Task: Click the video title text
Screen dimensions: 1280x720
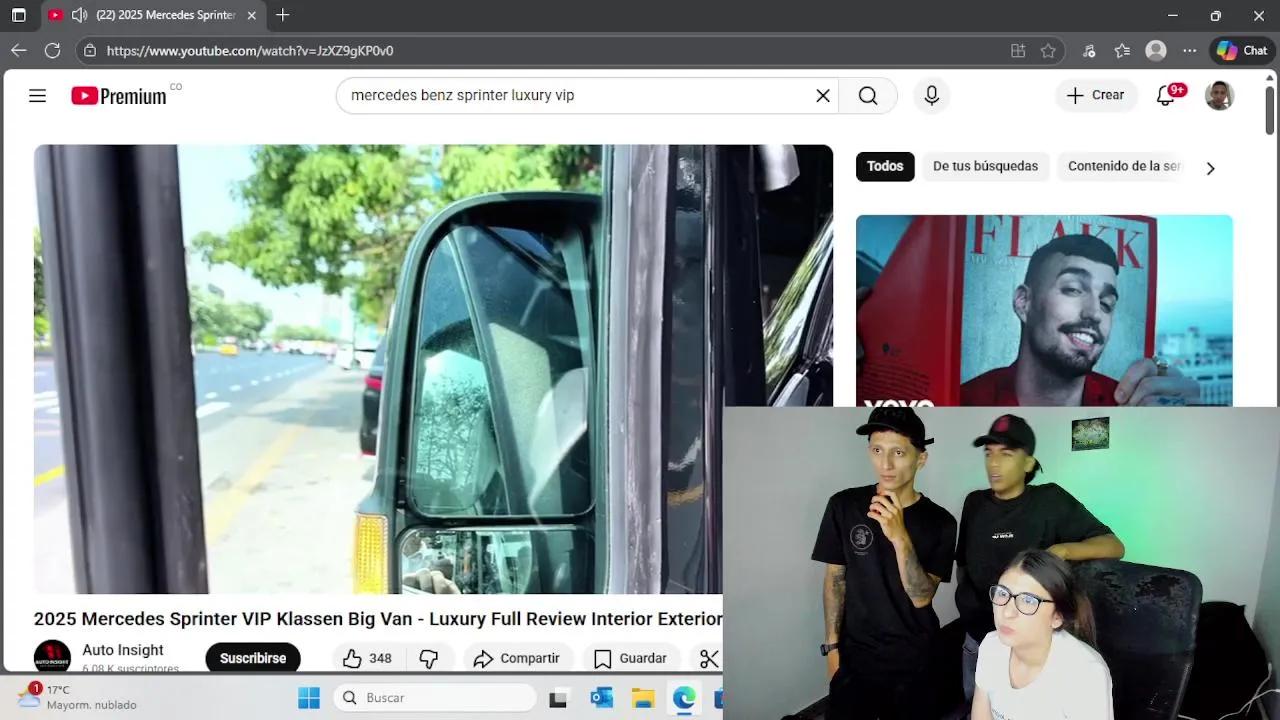Action: [378, 619]
